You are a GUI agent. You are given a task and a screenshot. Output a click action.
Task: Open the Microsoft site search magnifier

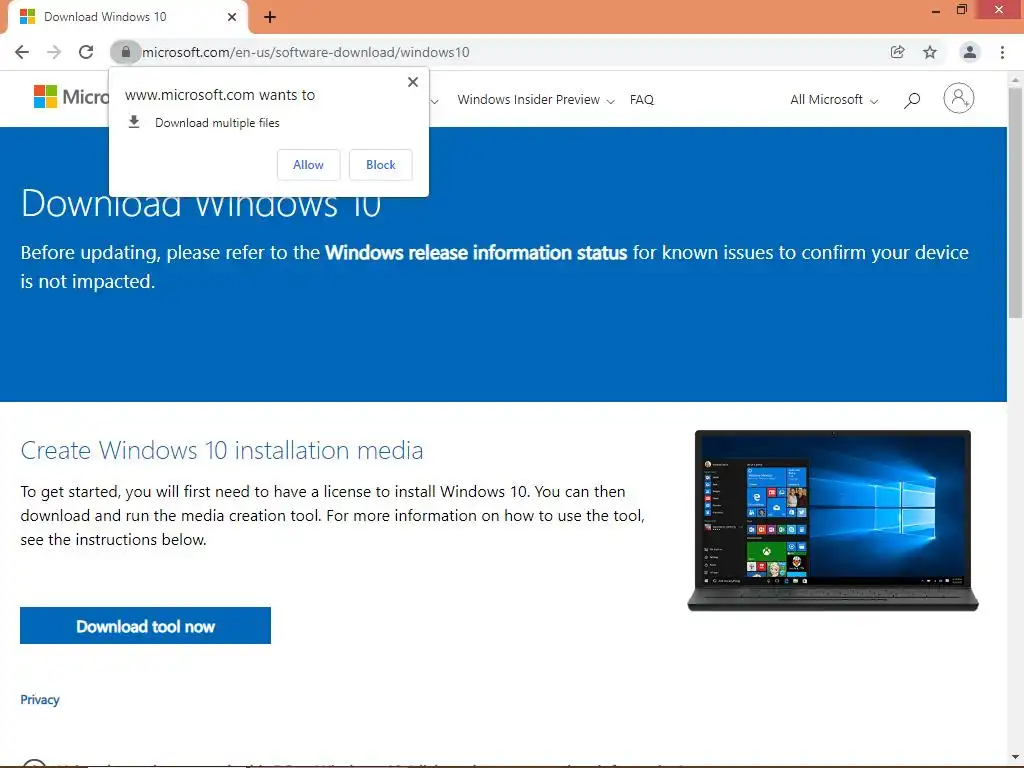click(x=912, y=100)
